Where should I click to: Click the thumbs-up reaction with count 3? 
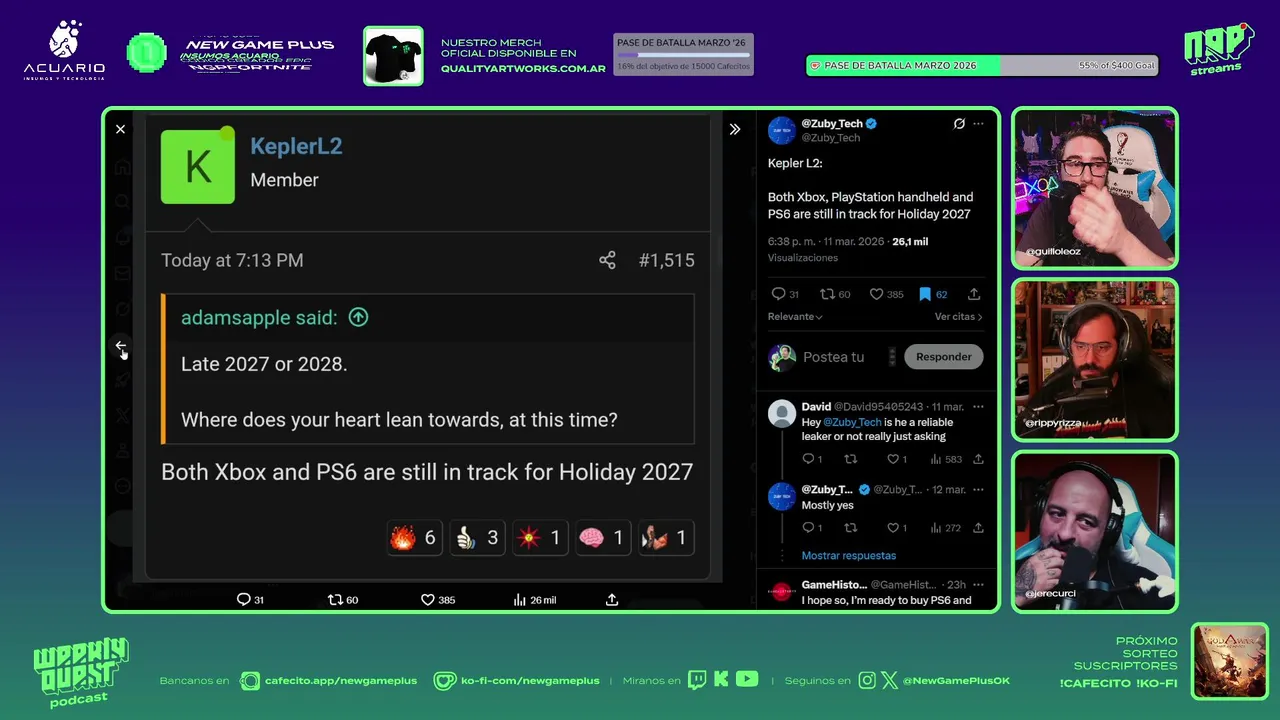point(476,538)
